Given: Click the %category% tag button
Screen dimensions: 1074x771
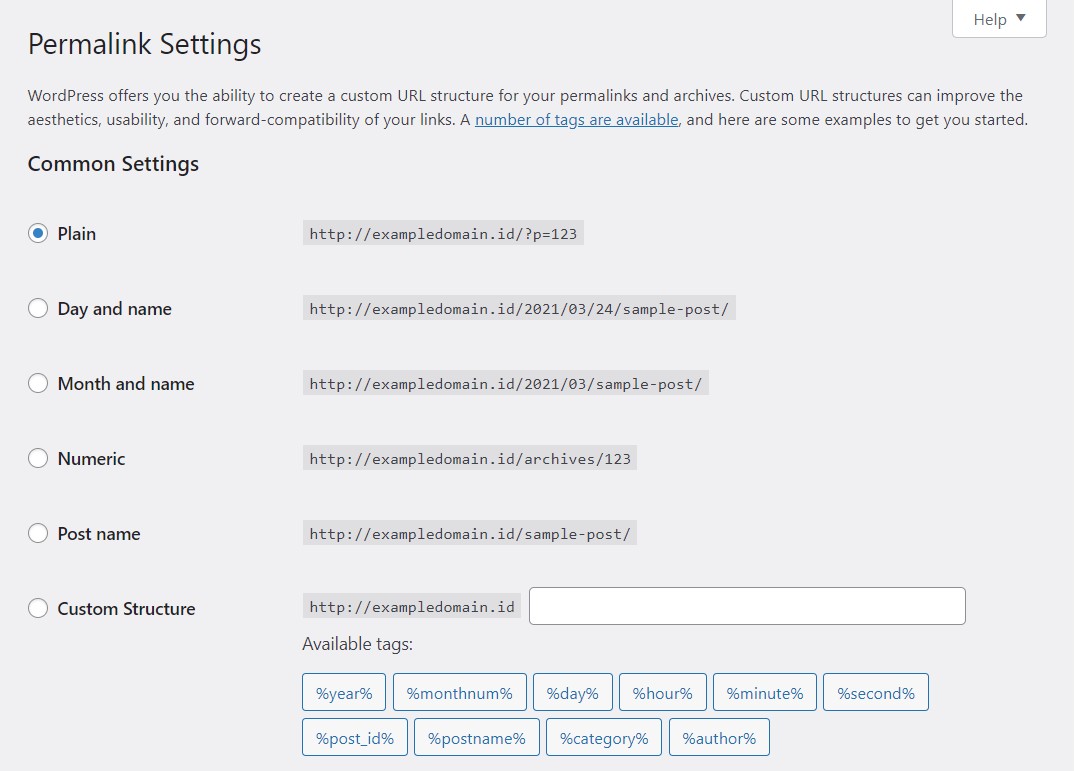Looking at the screenshot, I should (x=604, y=738).
